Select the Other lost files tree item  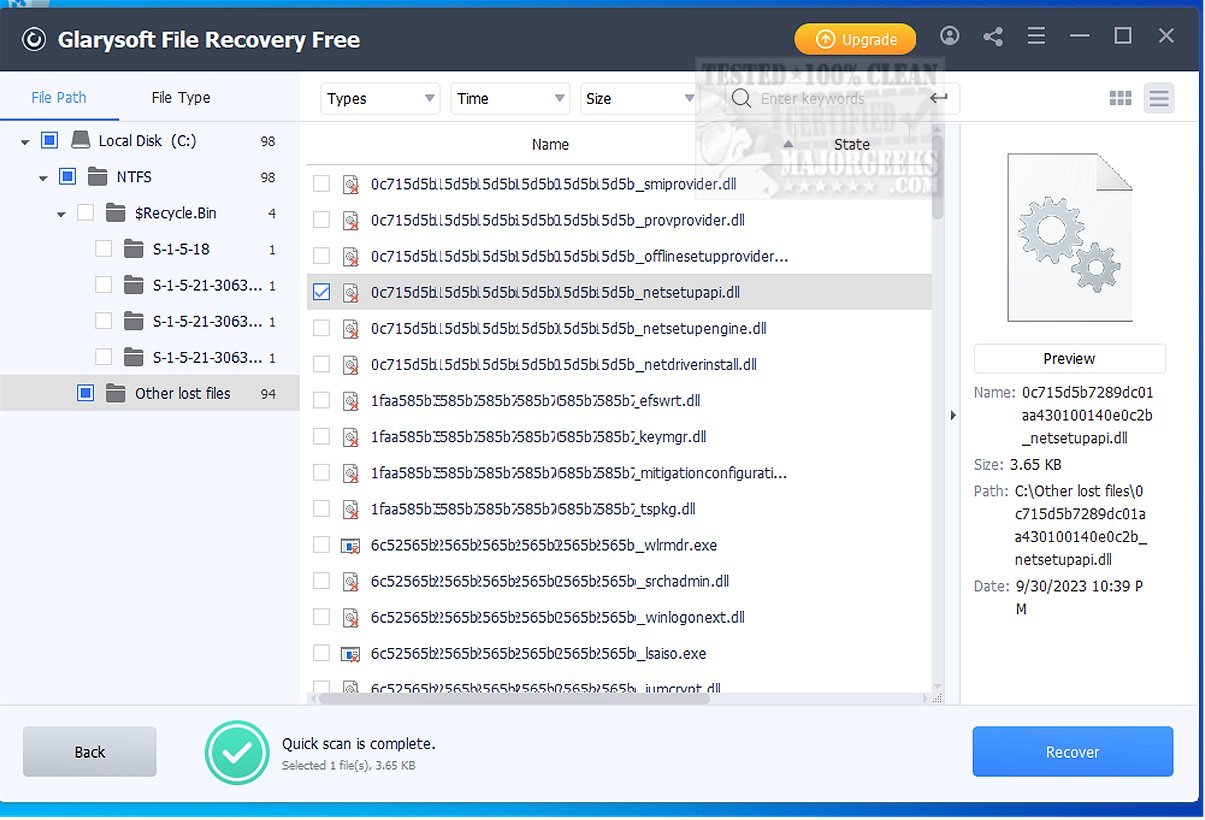point(150,393)
